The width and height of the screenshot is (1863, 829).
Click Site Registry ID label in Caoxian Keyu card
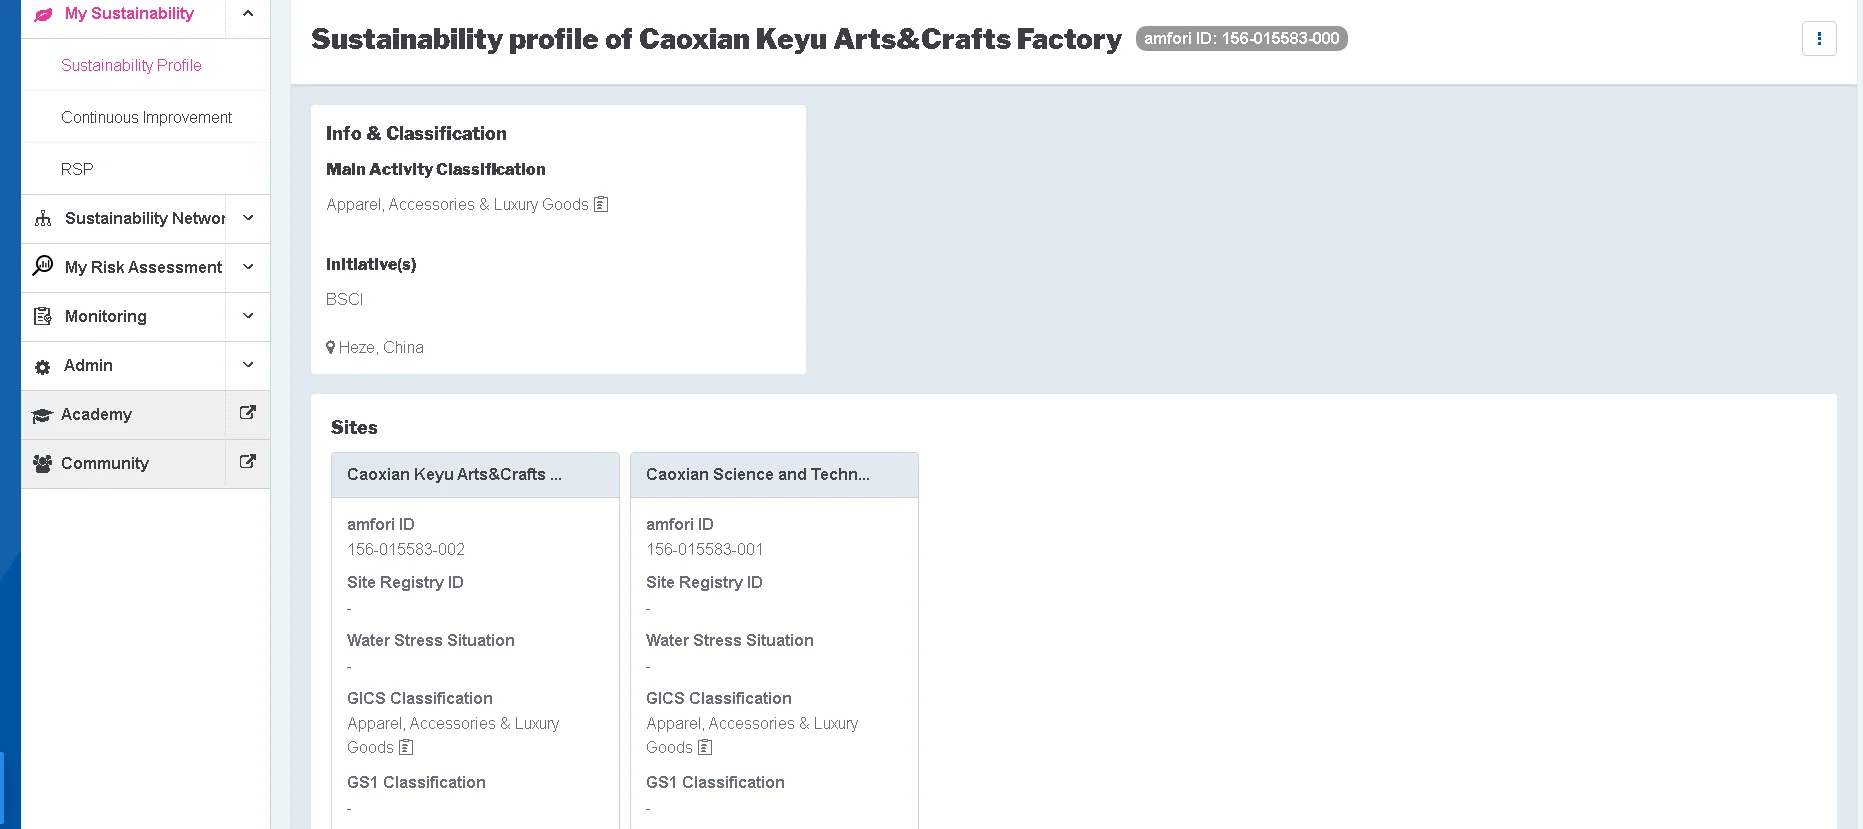click(405, 582)
